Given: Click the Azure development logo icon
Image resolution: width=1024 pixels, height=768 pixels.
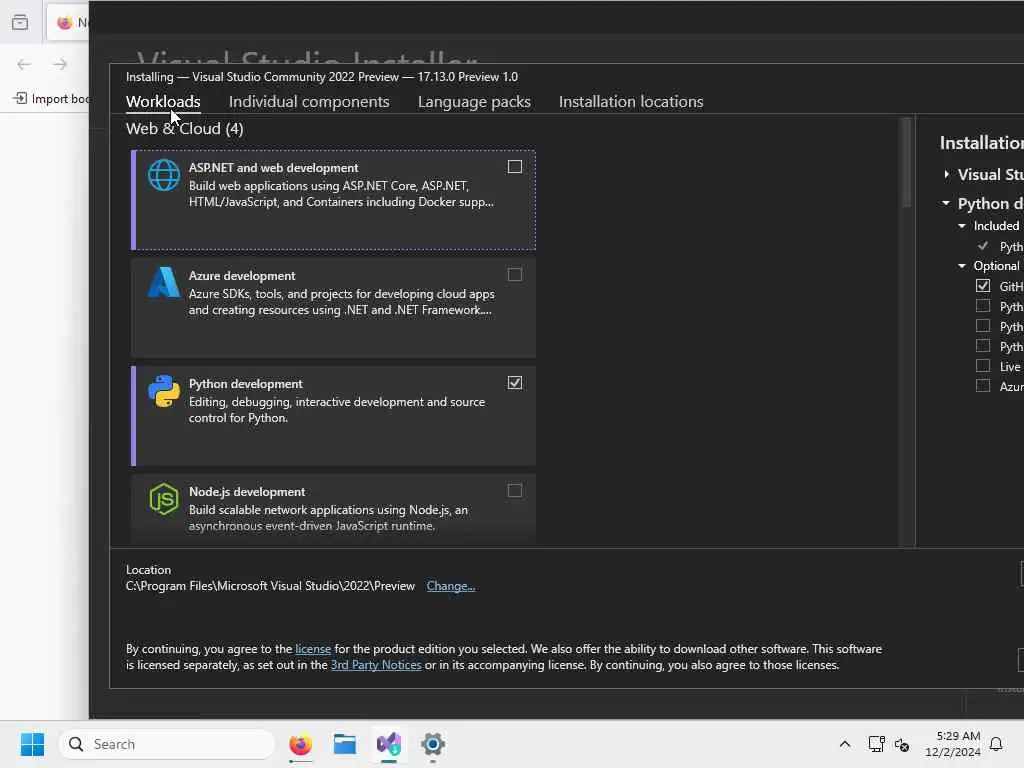Looking at the screenshot, I should coord(163,282).
